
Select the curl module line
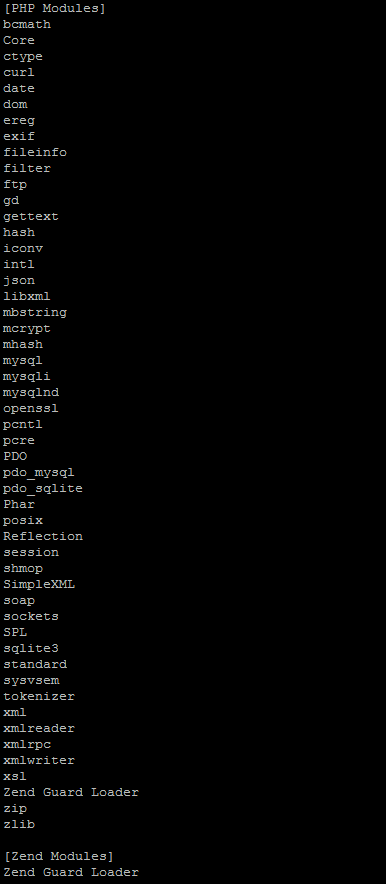click(19, 72)
